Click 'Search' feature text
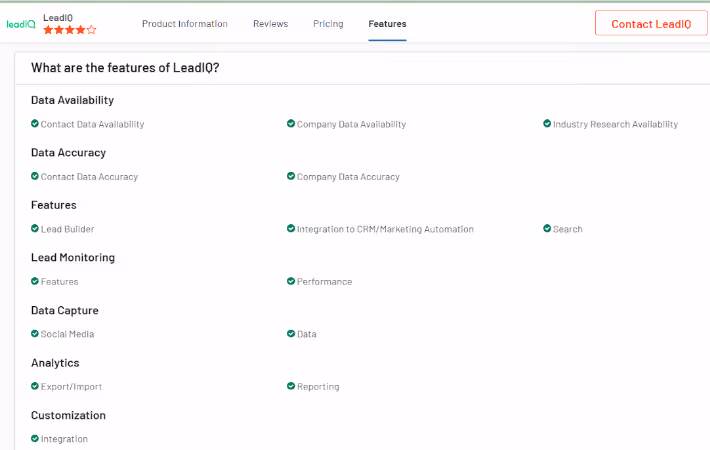This screenshot has width=710, height=450. [x=568, y=229]
